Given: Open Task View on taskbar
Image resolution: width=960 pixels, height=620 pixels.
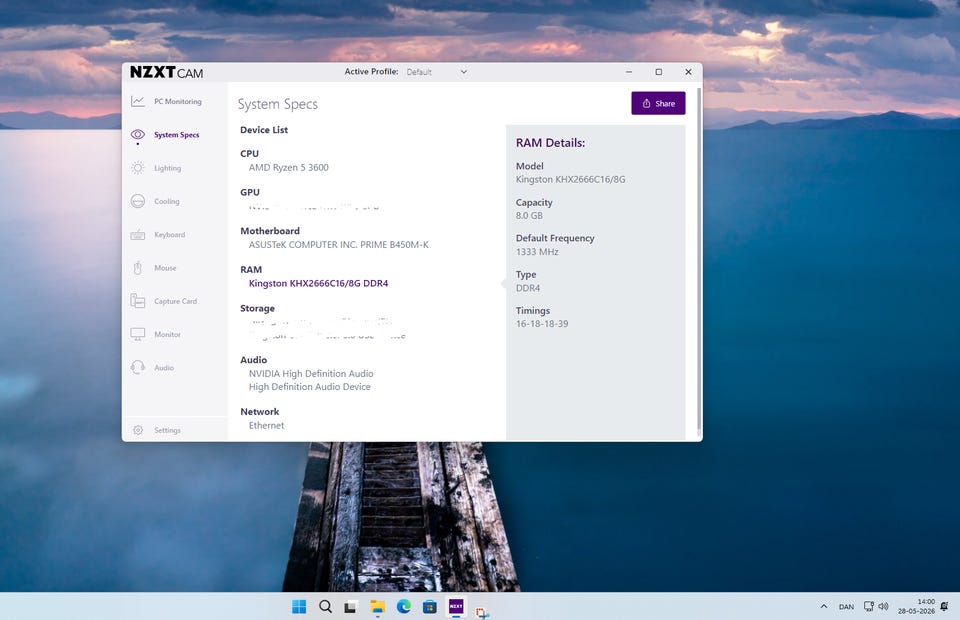Looking at the screenshot, I should 351,607.
